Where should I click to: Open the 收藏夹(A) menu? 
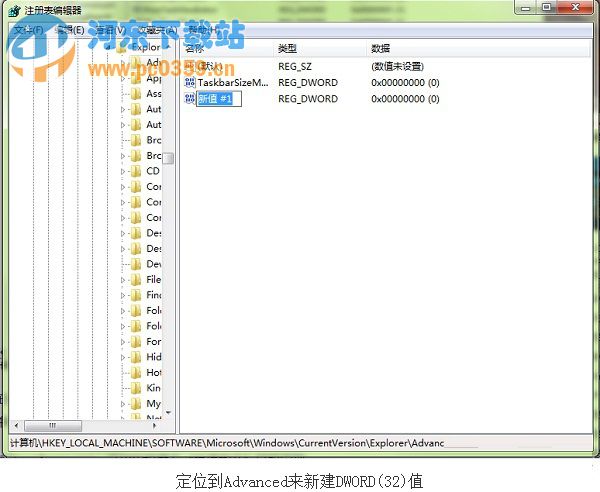(157, 30)
